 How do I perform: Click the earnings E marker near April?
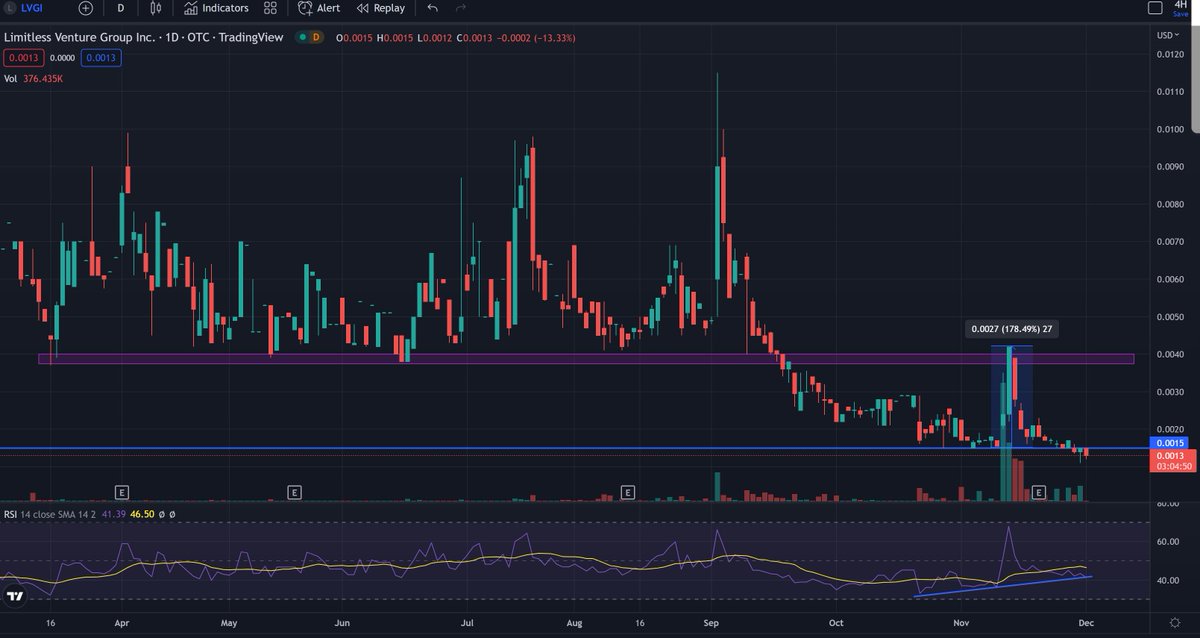pos(122,492)
